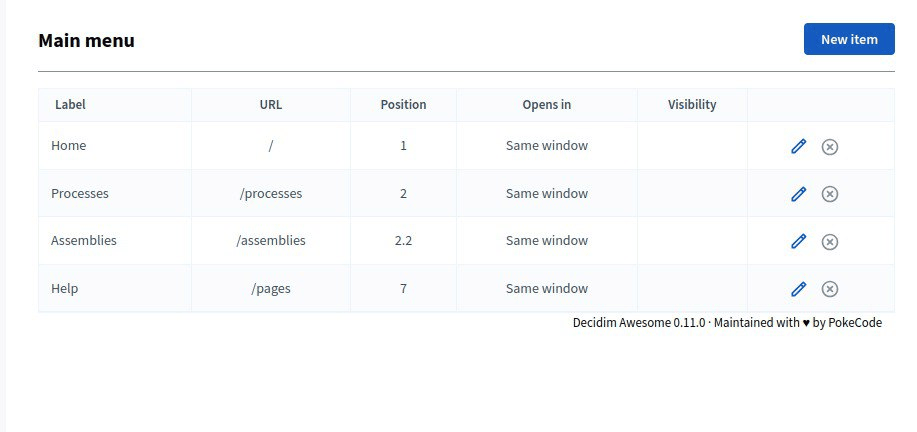Click the Position column header
Image resolution: width=917 pixels, height=432 pixels.
coord(404,105)
